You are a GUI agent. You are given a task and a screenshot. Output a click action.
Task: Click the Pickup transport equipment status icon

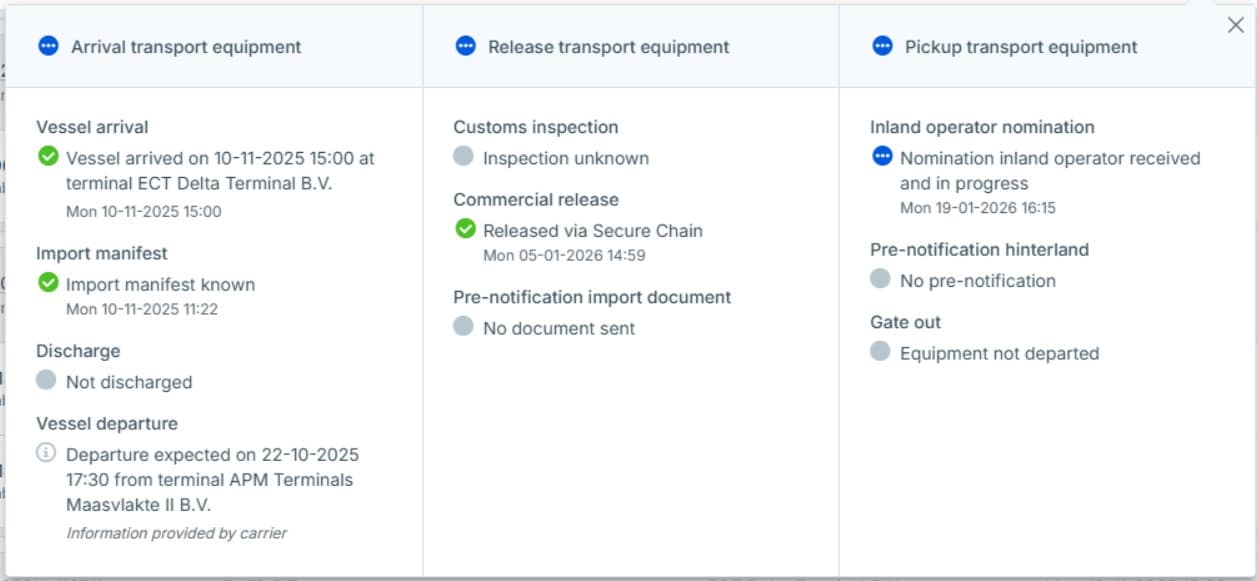pyautogui.click(x=882, y=46)
